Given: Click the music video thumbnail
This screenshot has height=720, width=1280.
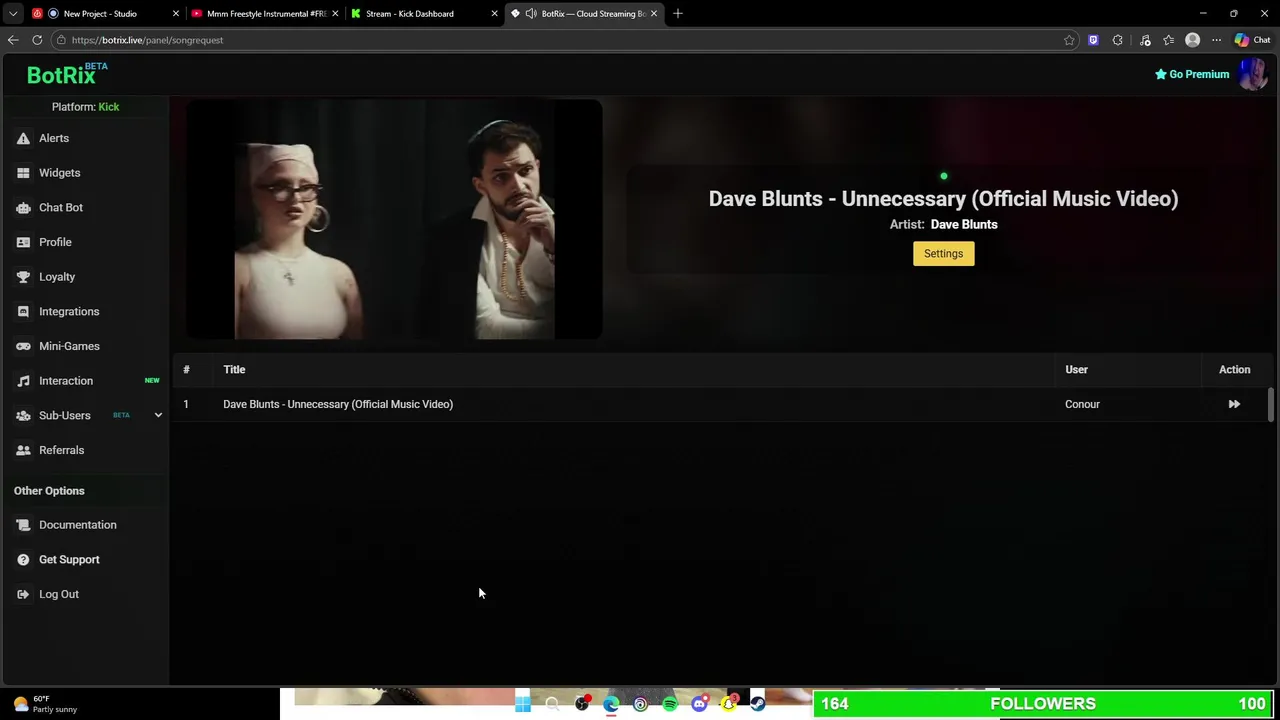Looking at the screenshot, I should point(394,220).
